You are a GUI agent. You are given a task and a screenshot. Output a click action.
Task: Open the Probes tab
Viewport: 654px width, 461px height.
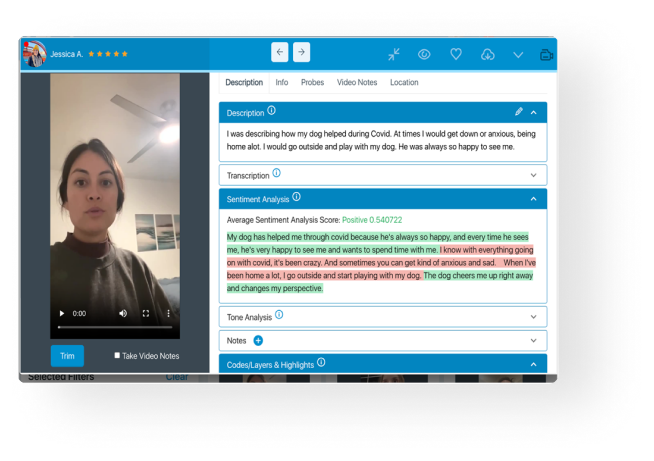312,83
